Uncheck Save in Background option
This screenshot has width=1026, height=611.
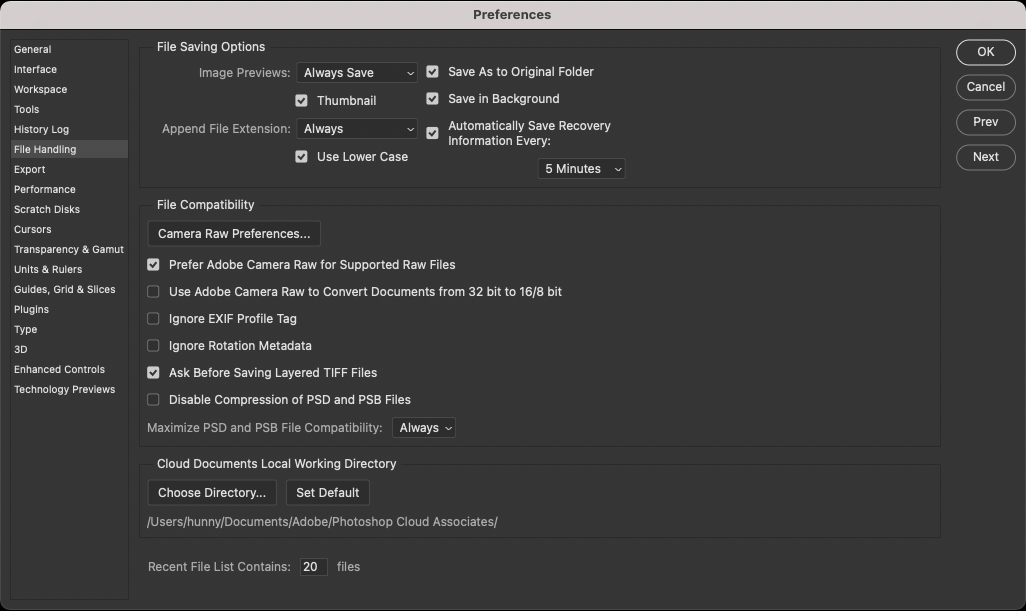pos(433,99)
